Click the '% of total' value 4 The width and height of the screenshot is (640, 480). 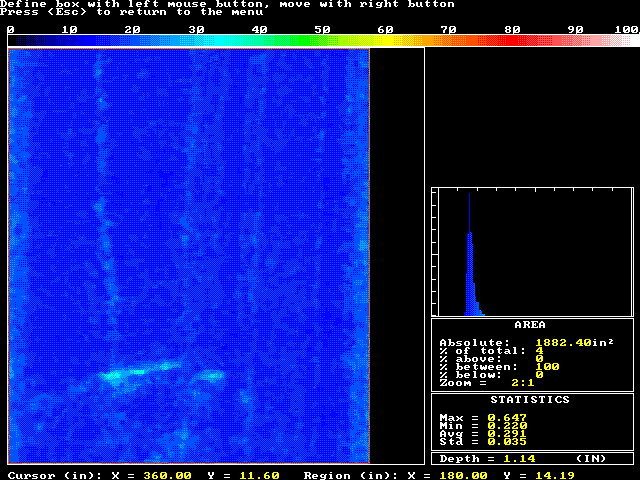tap(540, 351)
